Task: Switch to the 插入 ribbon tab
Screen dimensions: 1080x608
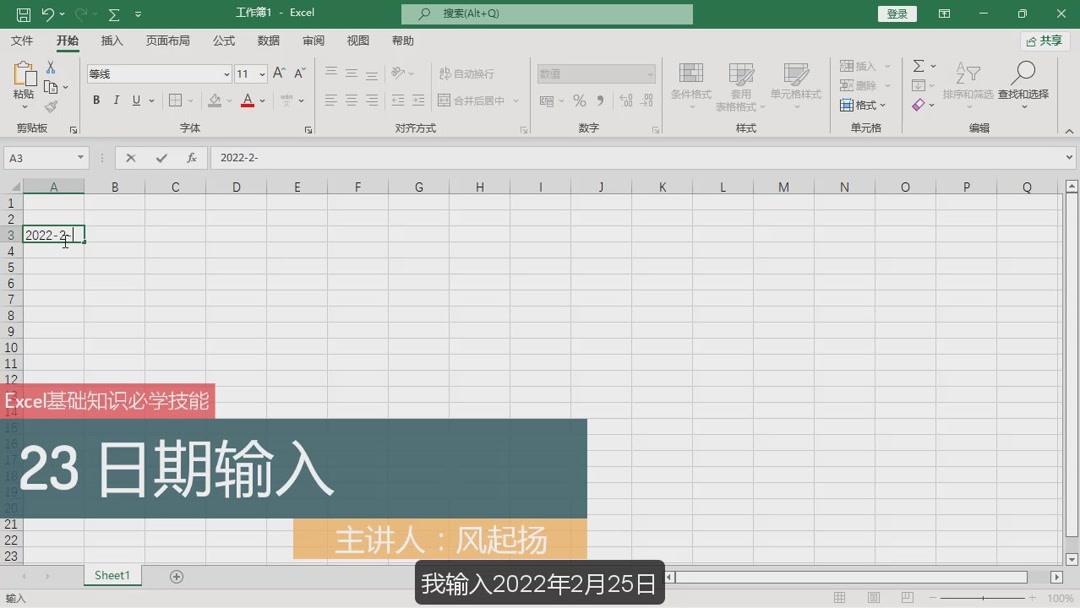Action: tap(111, 41)
